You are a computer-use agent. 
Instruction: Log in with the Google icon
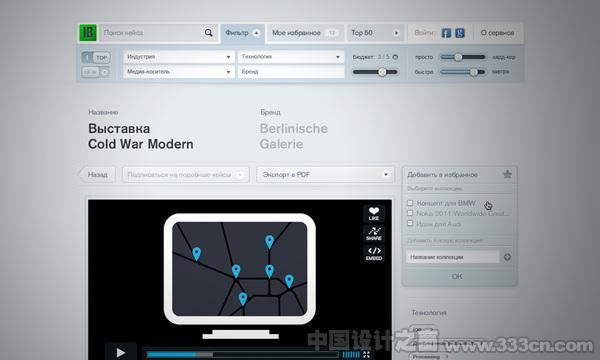click(460, 33)
